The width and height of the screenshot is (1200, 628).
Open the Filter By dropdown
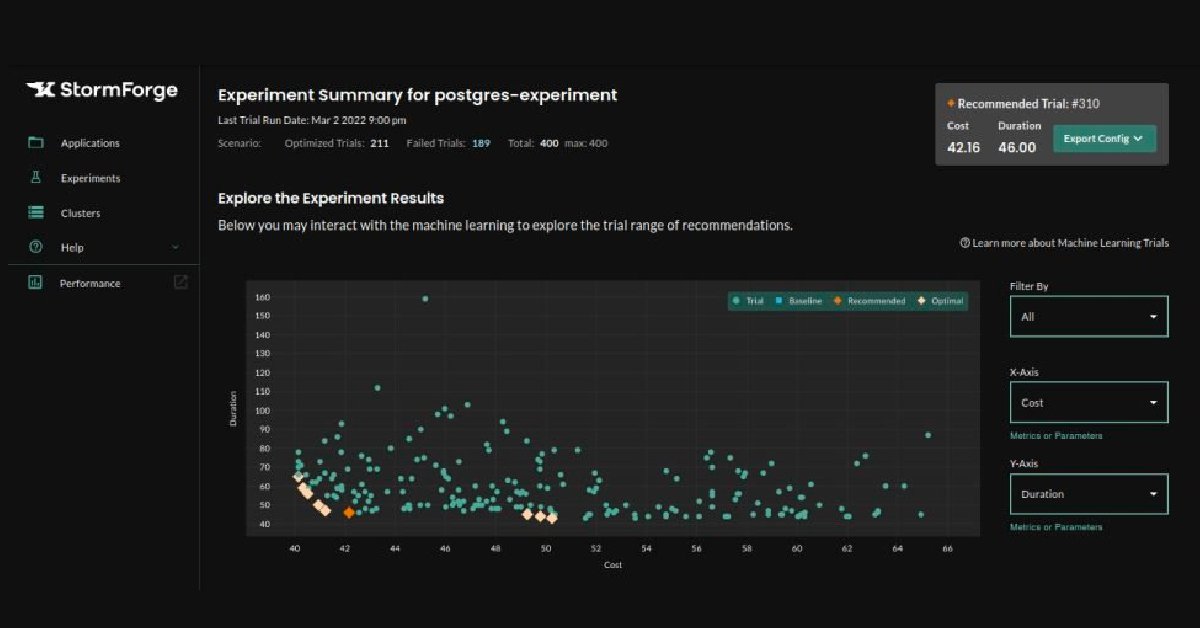coord(1088,315)
